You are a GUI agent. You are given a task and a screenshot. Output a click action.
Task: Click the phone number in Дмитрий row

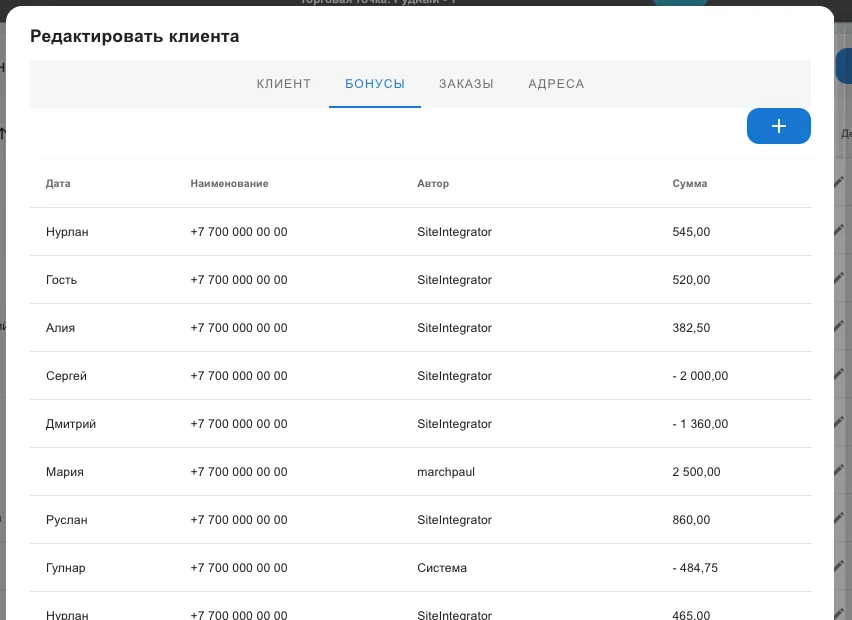click(239, 424)
